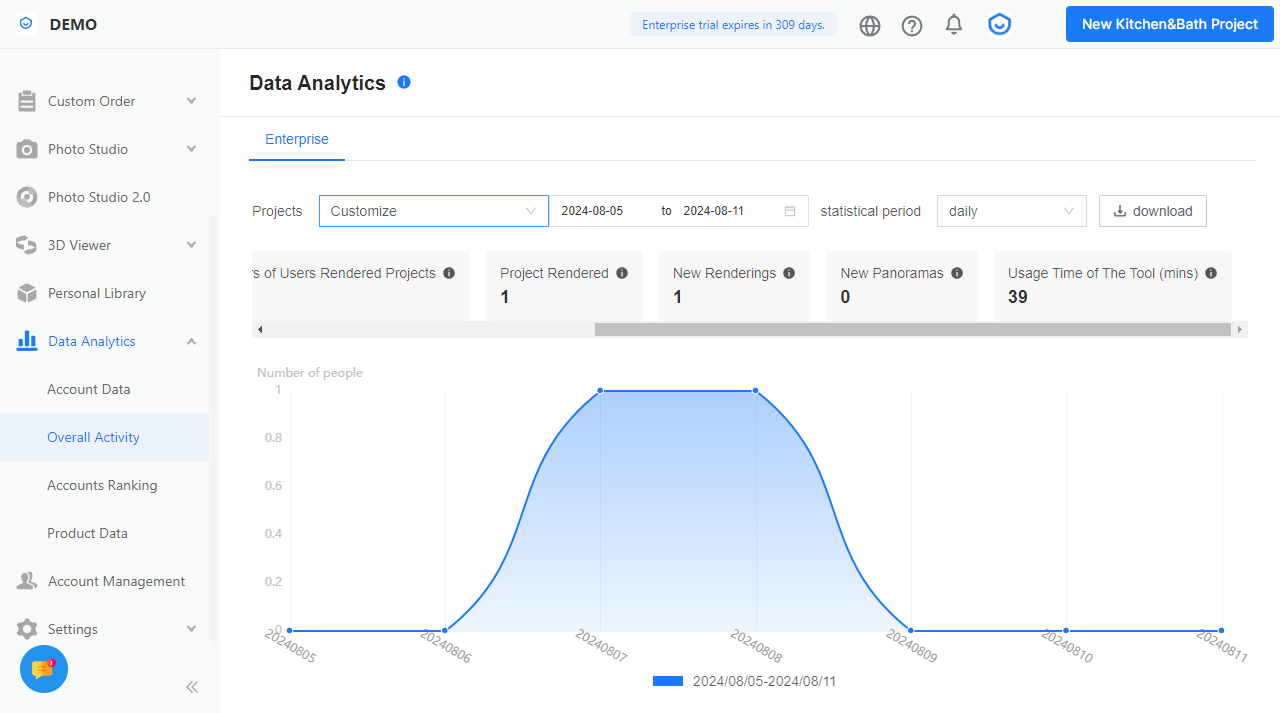The image size is (1280, 713).
Task: Click the globe language icon
Action: pyautogui.click(x=870, y=25)
